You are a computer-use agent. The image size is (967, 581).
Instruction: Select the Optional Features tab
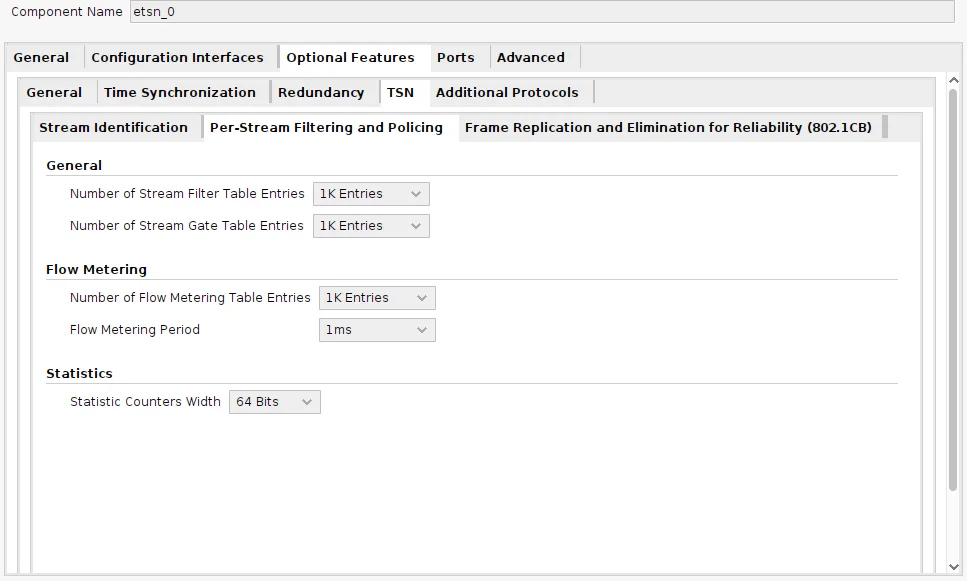[x=350, y=57]
